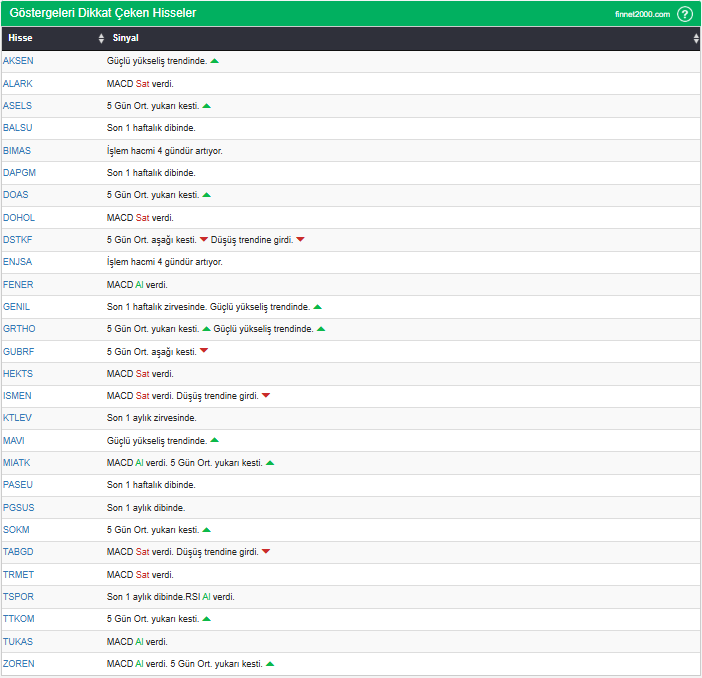Click red down arrow in TABGD row
This screenshot has width=702, height=678.
coord(266,552)
